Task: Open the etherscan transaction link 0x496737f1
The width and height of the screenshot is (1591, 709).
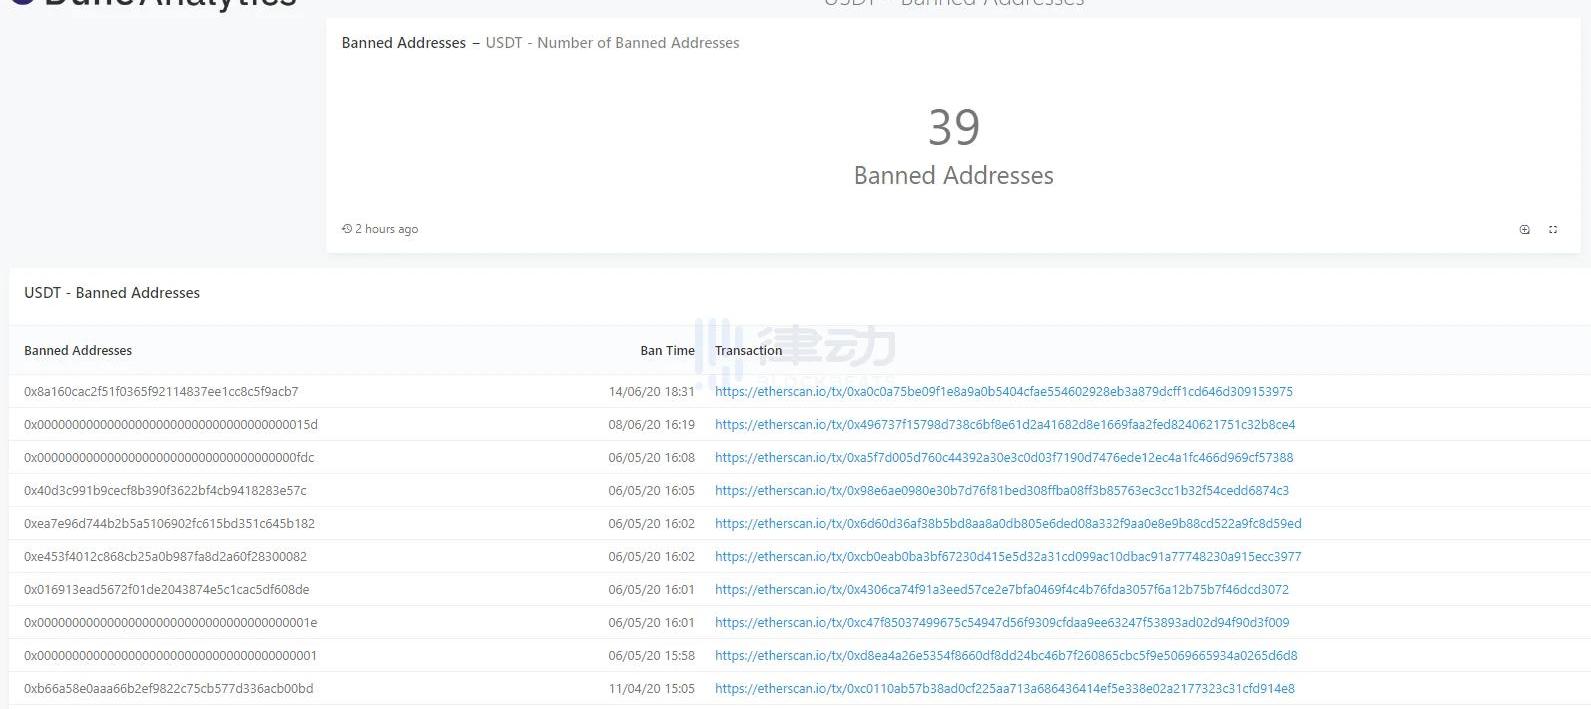Action: (1004, 425)
